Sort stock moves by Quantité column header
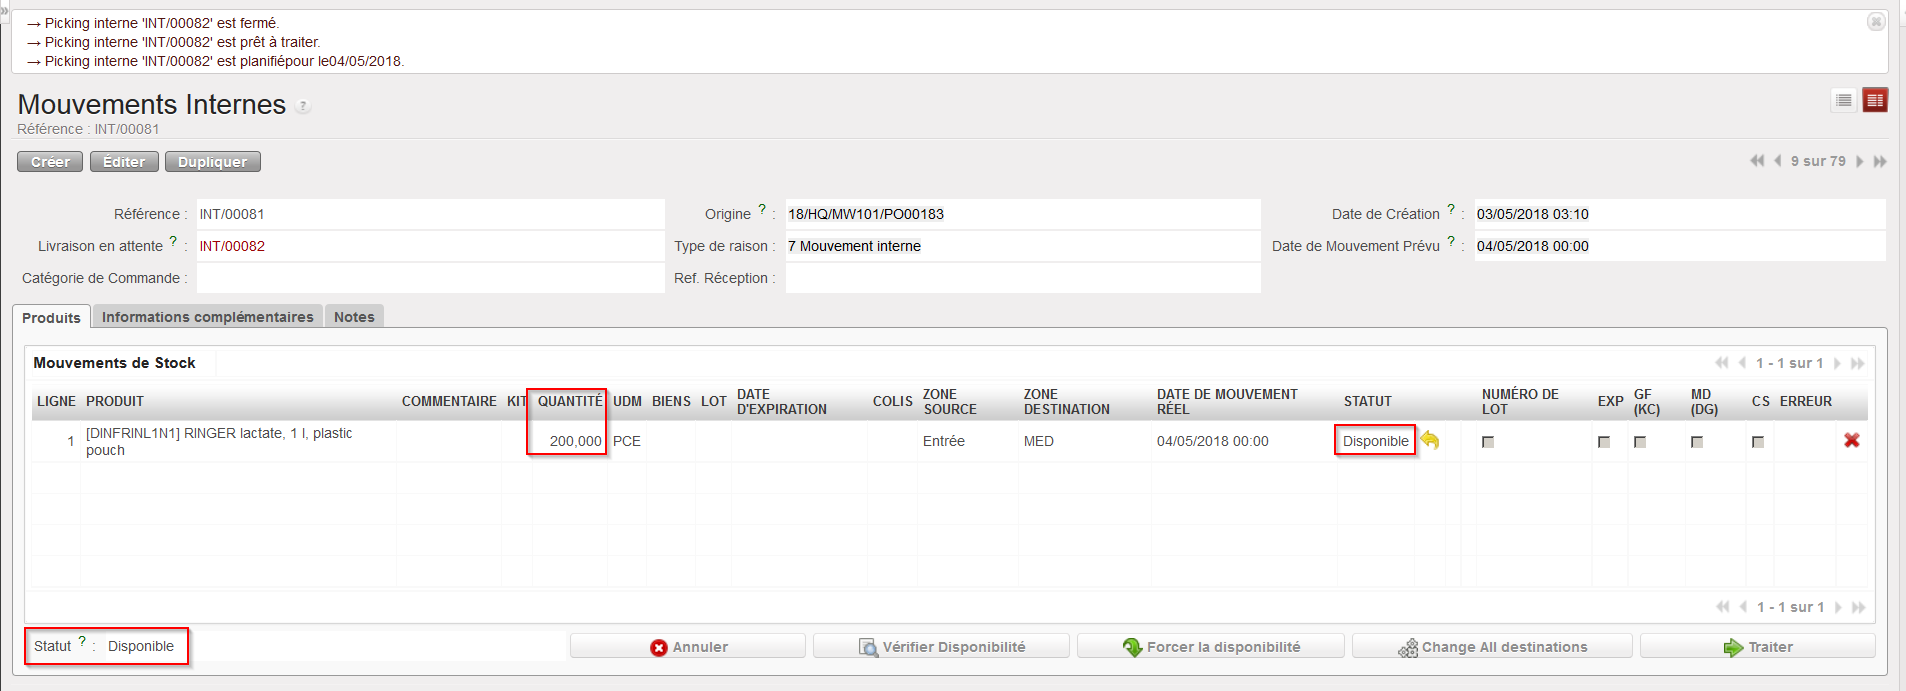 [569, 401]
